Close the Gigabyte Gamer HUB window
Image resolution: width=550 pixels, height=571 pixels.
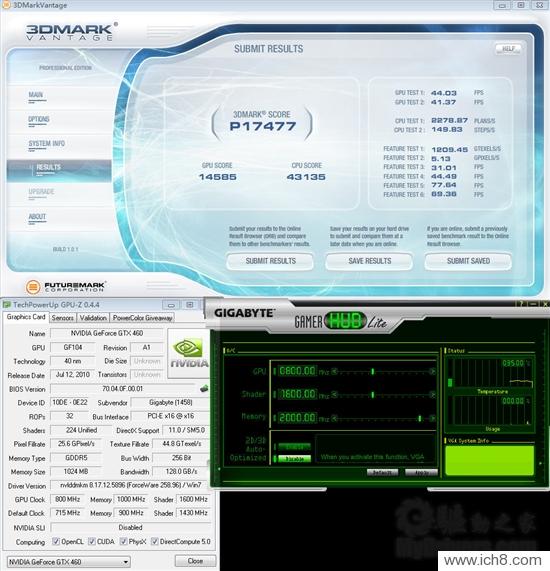[x=544, y=303]
